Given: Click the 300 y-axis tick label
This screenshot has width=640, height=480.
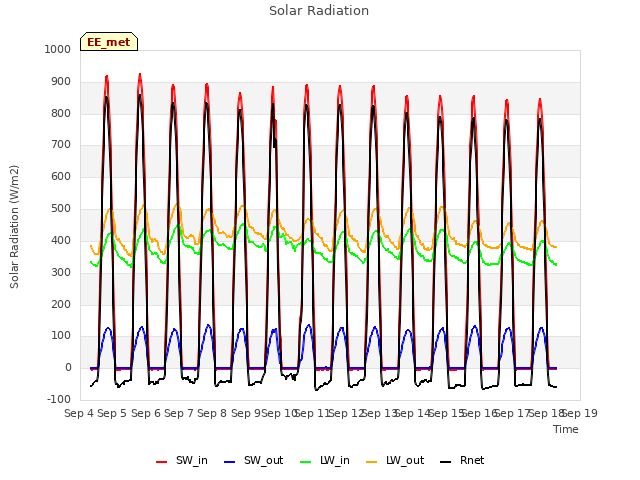Looking at the screenshot, I should pos(61,272).
